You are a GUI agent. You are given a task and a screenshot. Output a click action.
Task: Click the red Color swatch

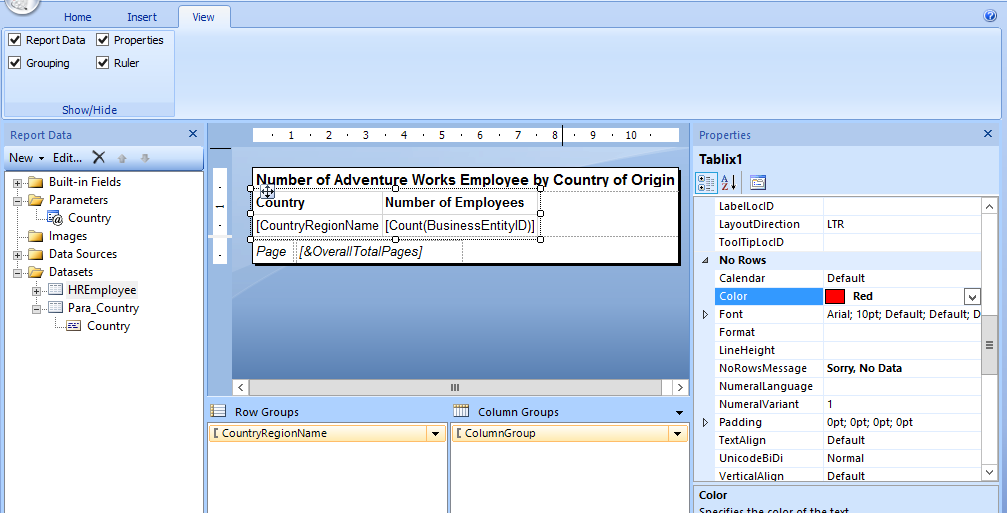(x=835, y=297)
